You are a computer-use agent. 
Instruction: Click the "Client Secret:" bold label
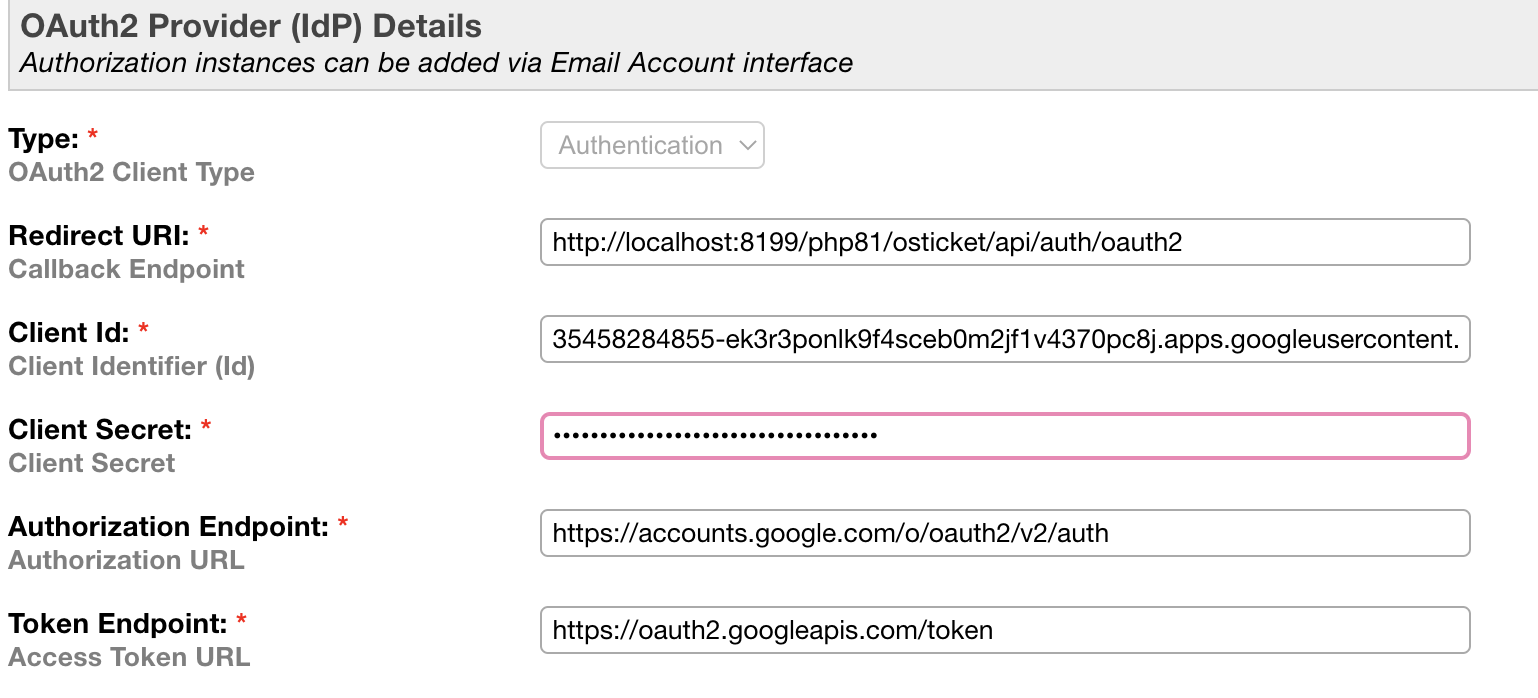(100, 429)
